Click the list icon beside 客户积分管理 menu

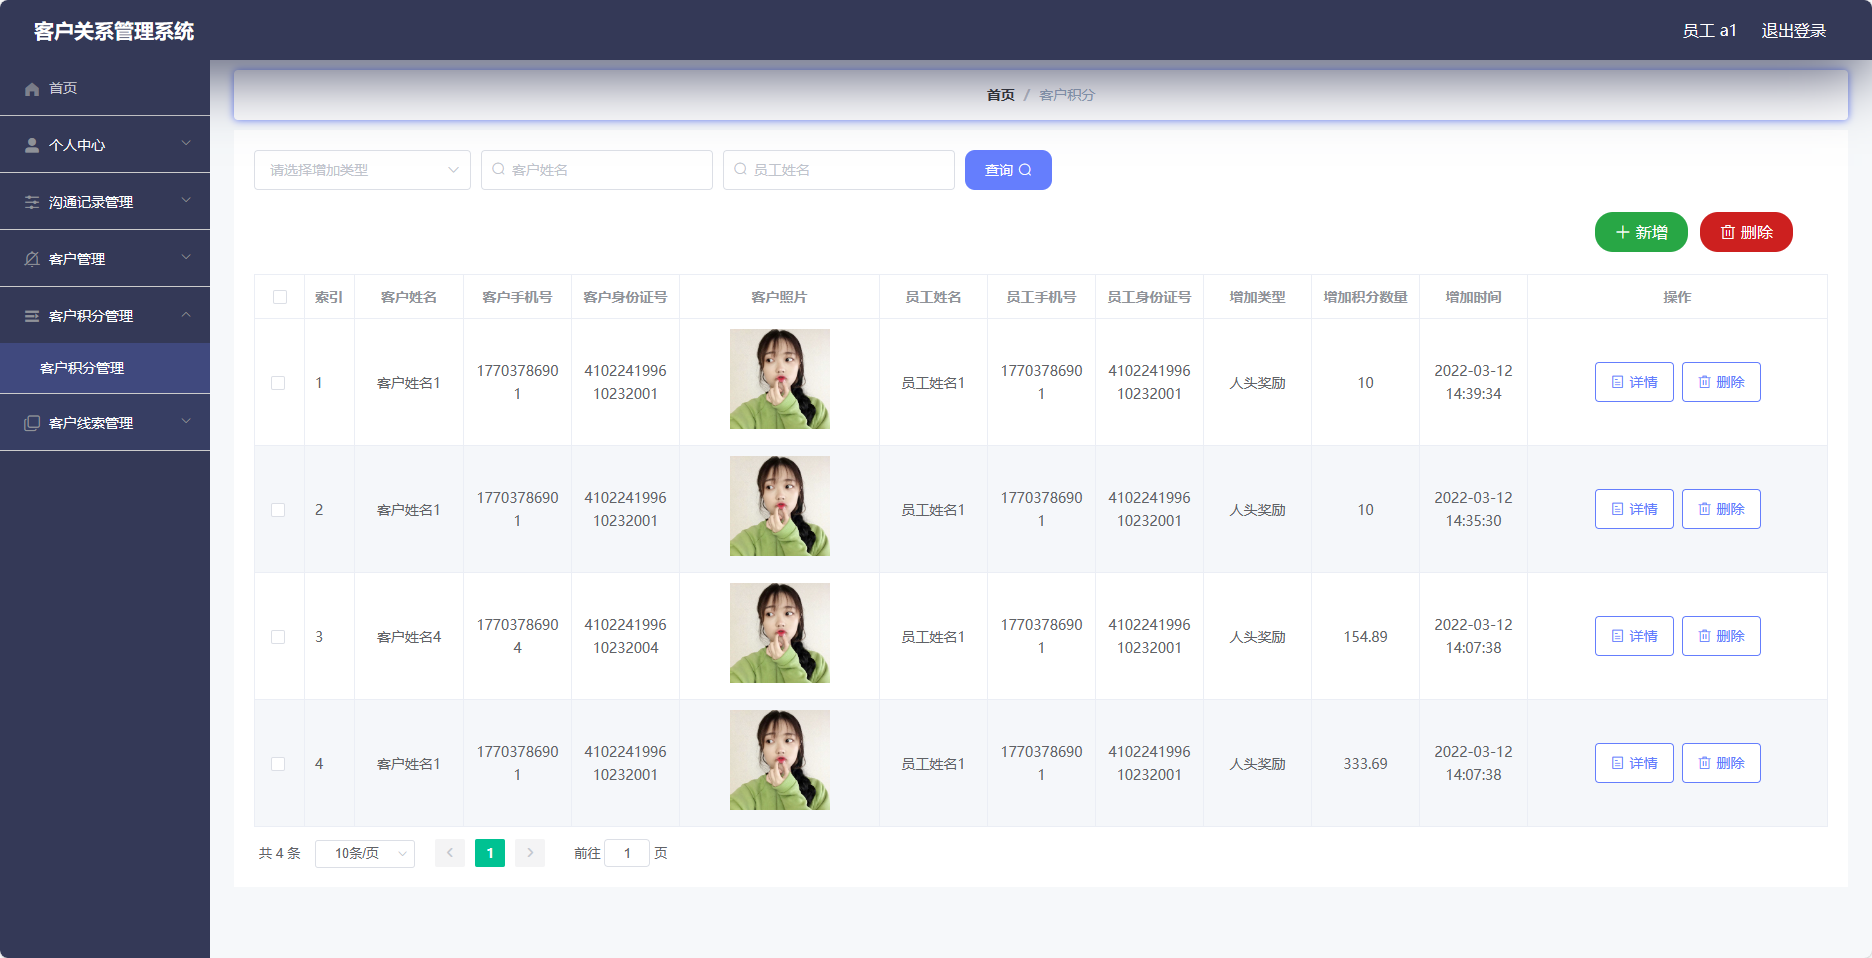(x=32, y=317)
